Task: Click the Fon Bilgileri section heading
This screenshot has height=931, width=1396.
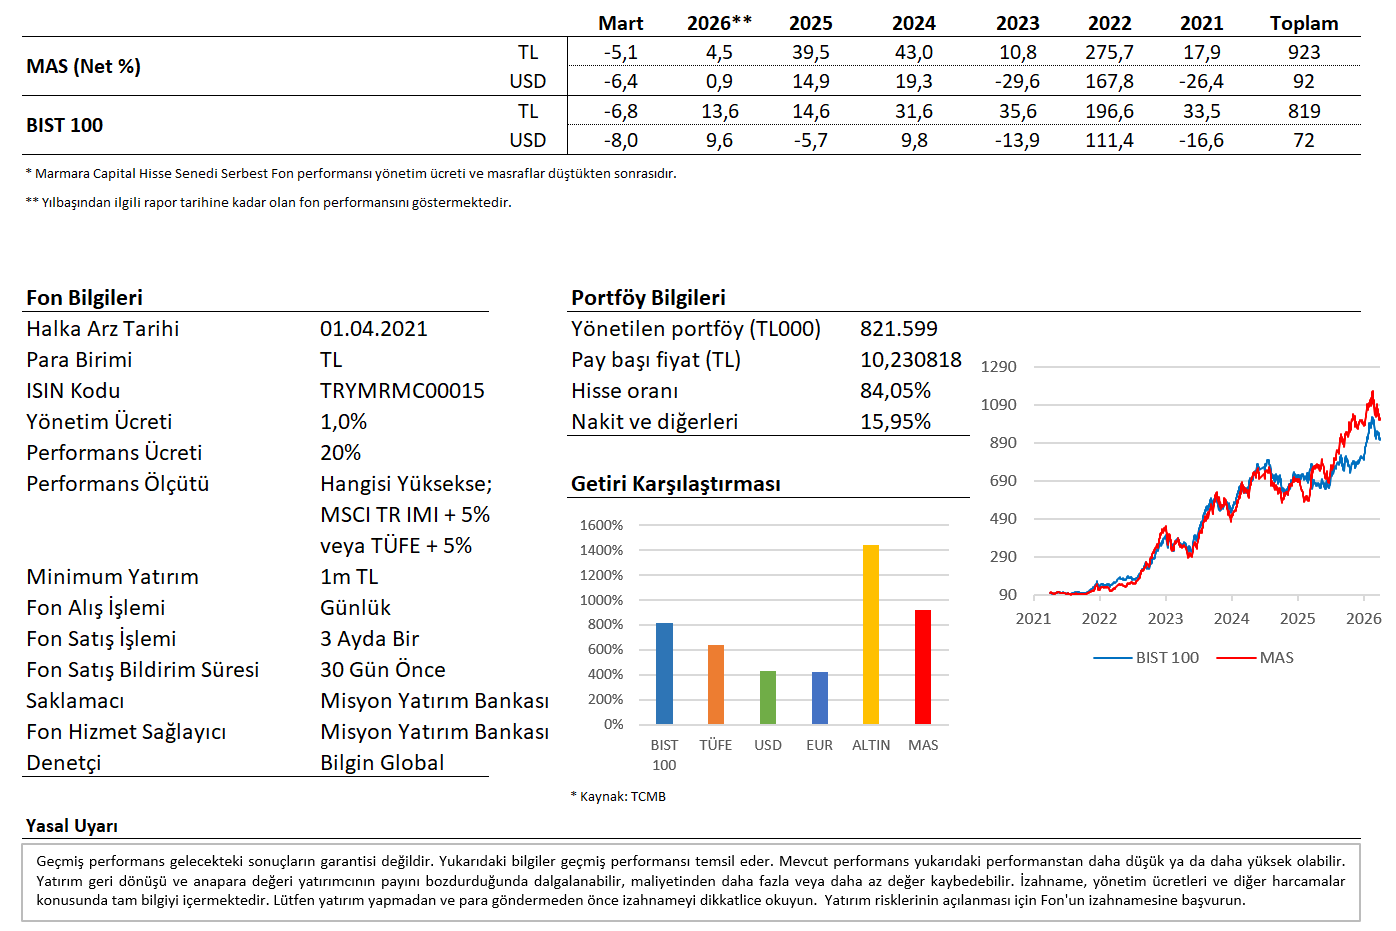Action: (x=85, y=298)
